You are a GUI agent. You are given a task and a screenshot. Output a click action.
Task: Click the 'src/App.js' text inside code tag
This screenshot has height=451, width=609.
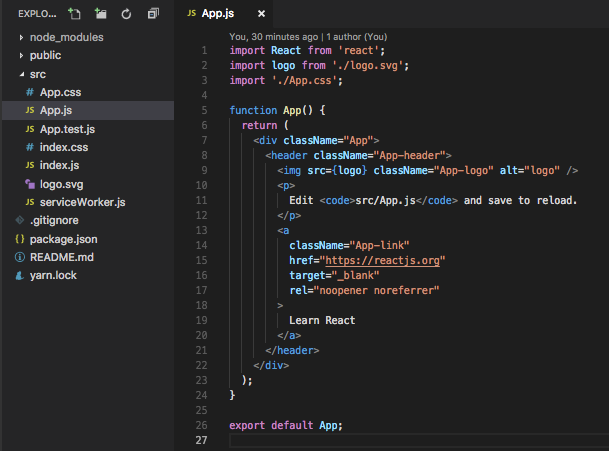[x=385, y=200]
